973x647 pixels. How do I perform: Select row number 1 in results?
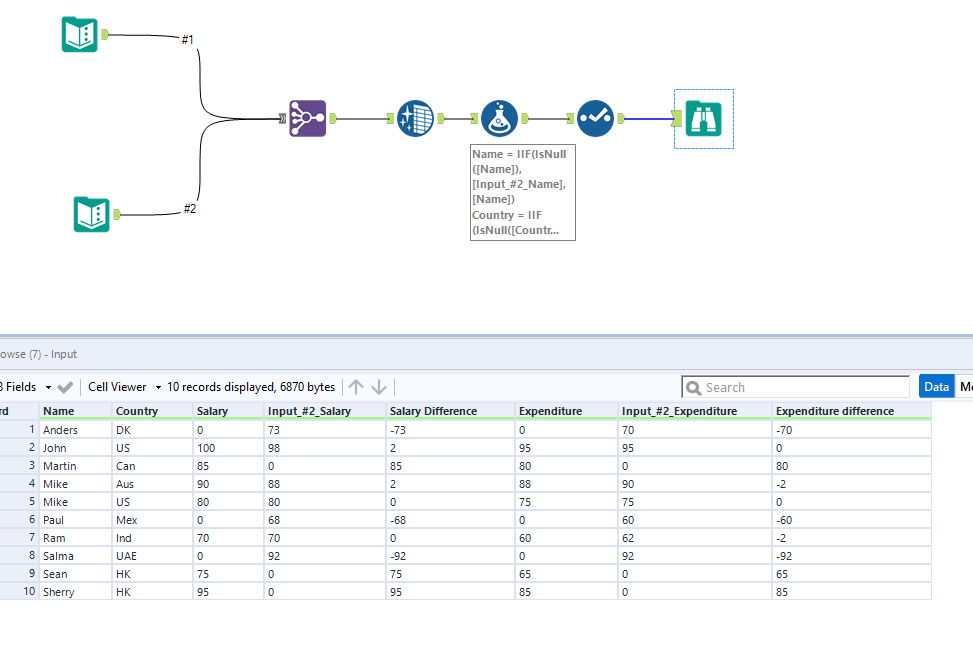click(x=19, y=430)
